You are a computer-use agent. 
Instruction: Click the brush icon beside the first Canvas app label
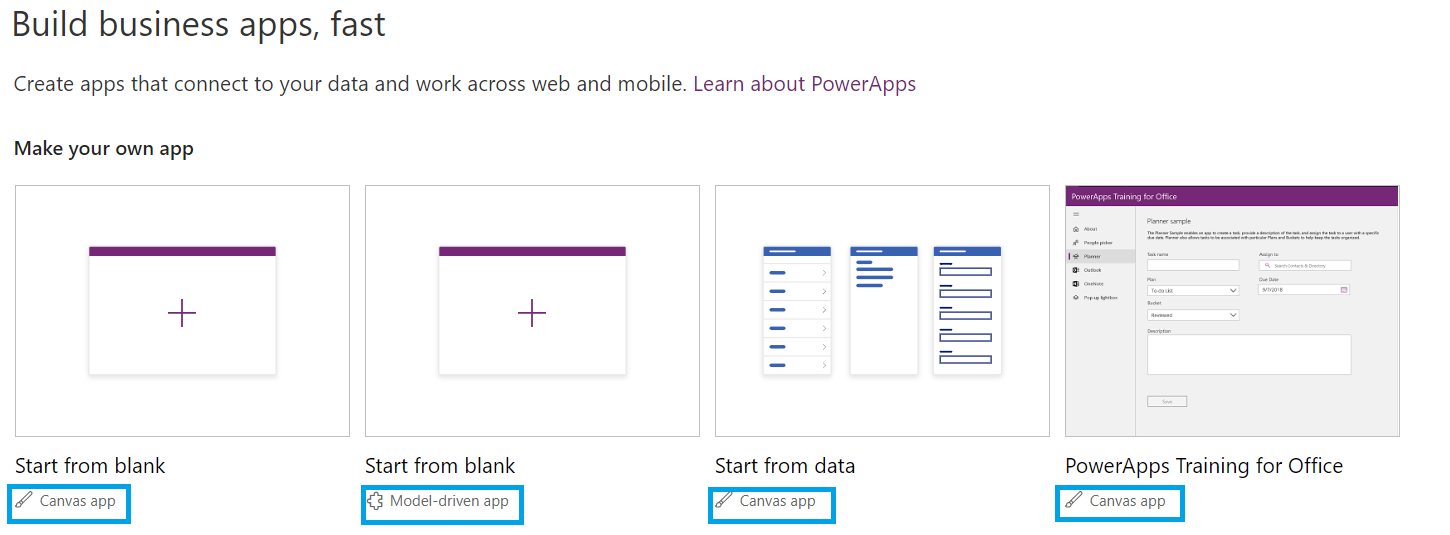pos(24,501)
